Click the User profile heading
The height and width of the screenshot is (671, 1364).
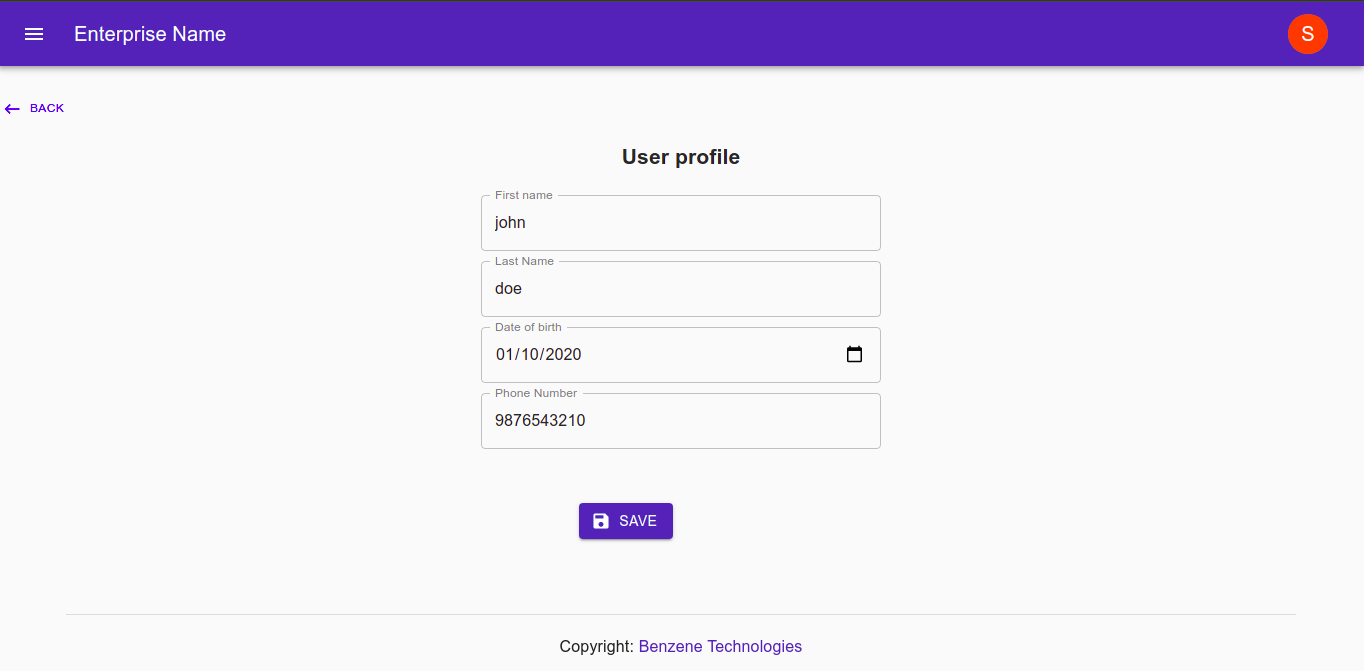pyautogui.click(x=680, y=157)
